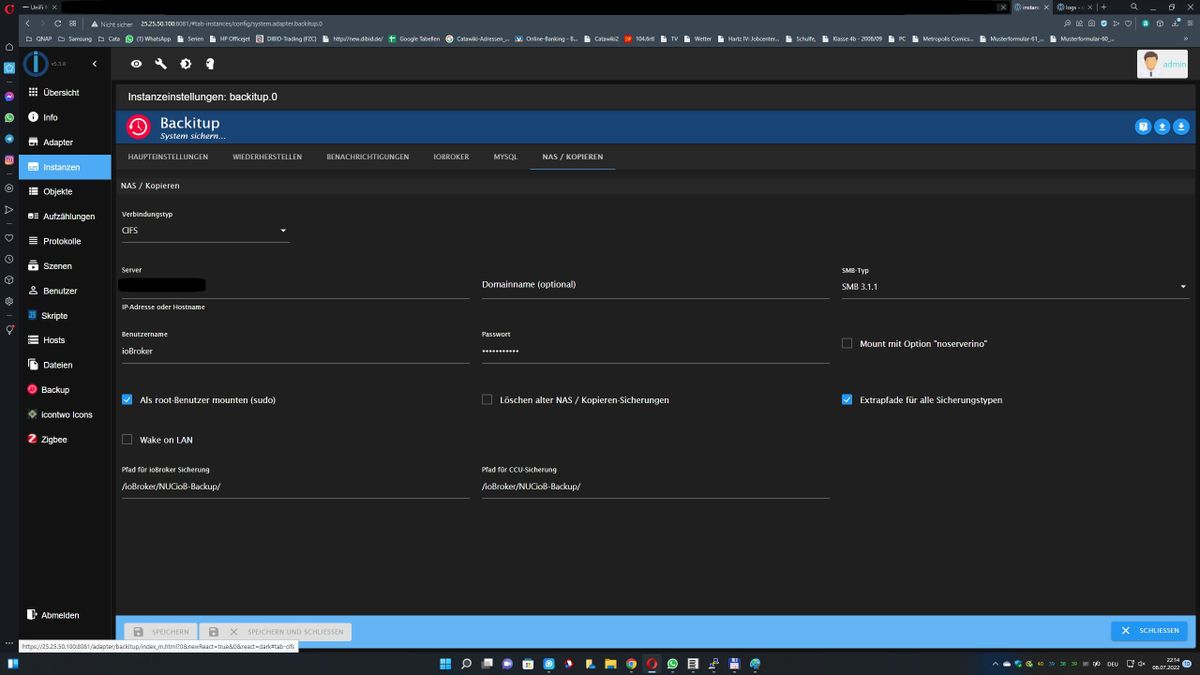Toggle the theme brightness icon

(x=185, y=64)
